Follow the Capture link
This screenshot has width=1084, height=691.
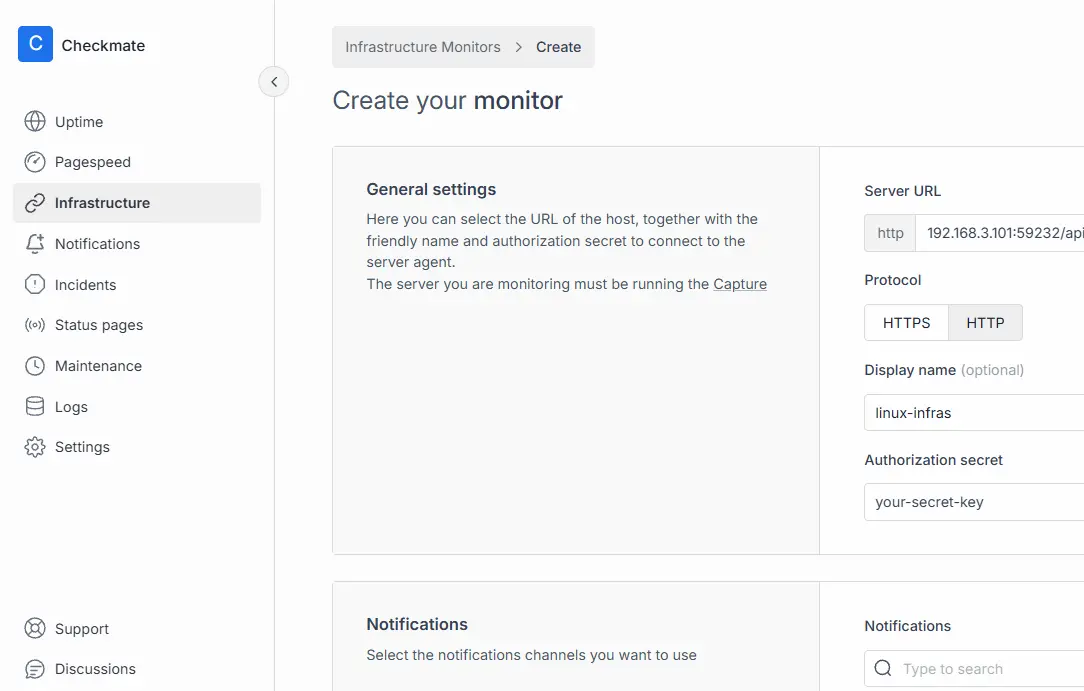click(740, 284)
